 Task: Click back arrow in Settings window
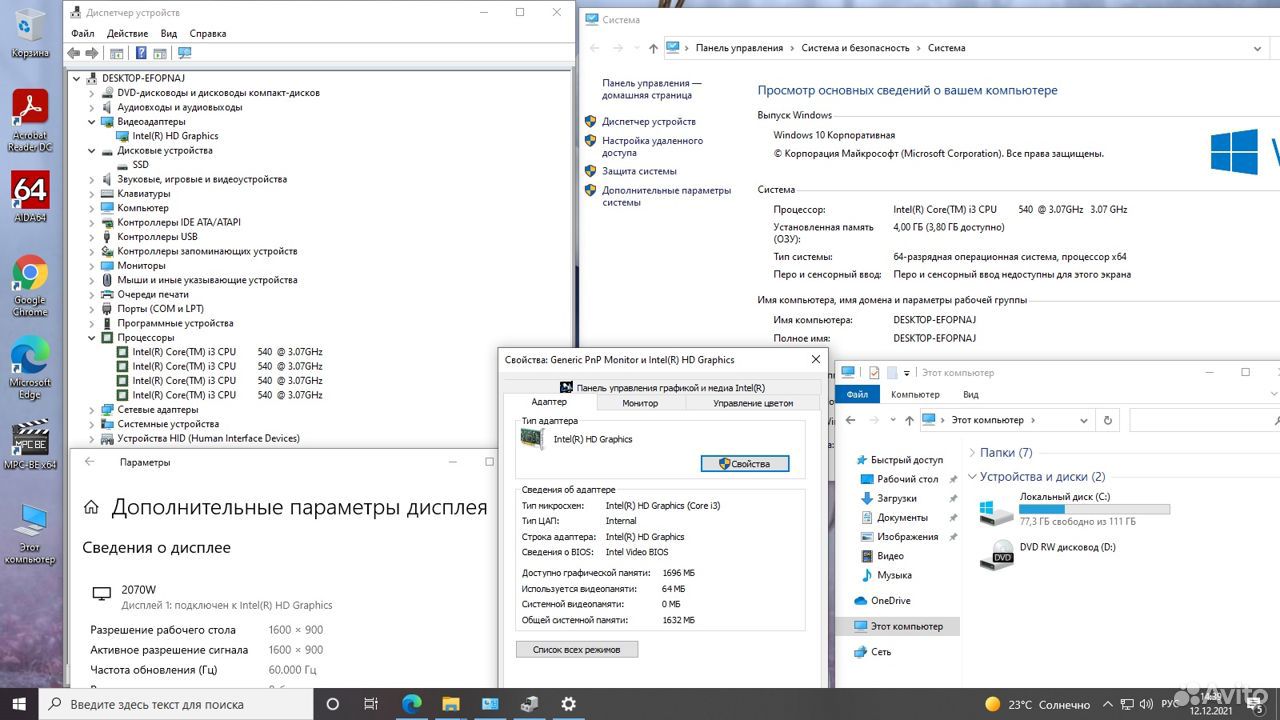pos(90,462)
